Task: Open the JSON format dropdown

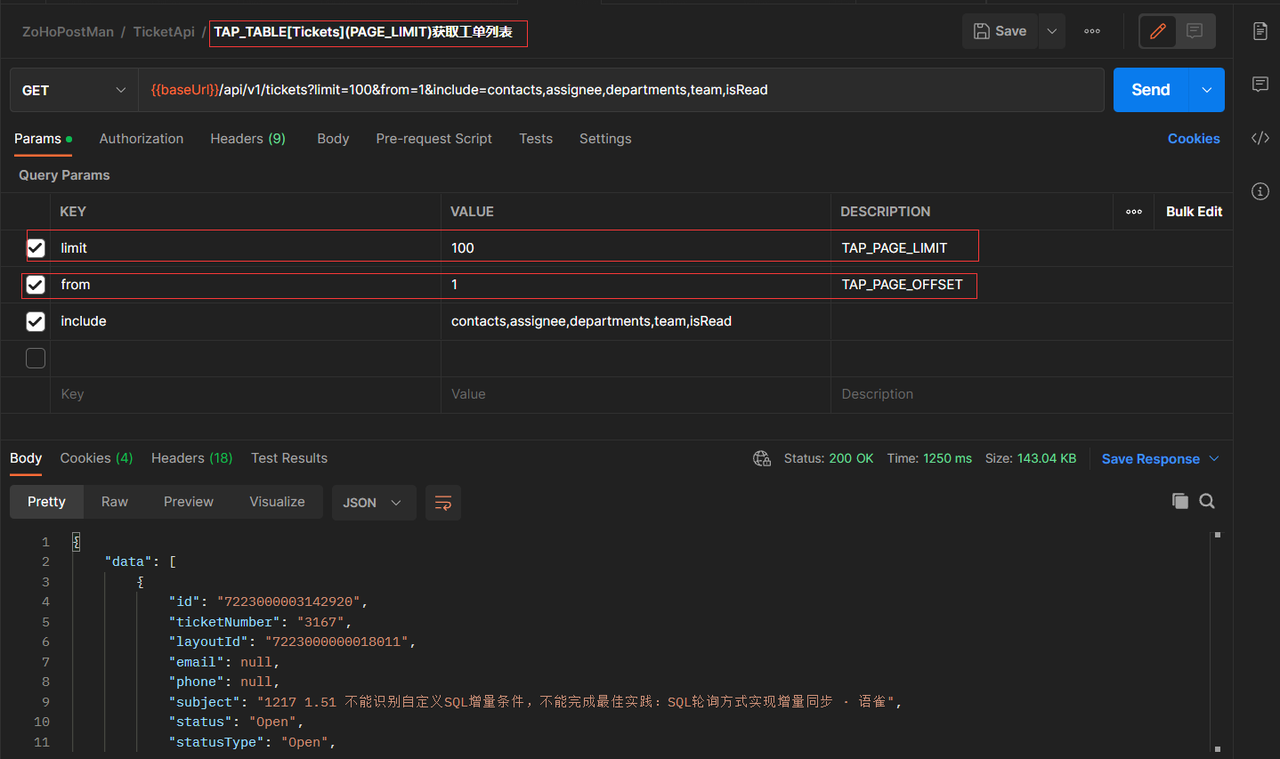Action: click(374, 503)
